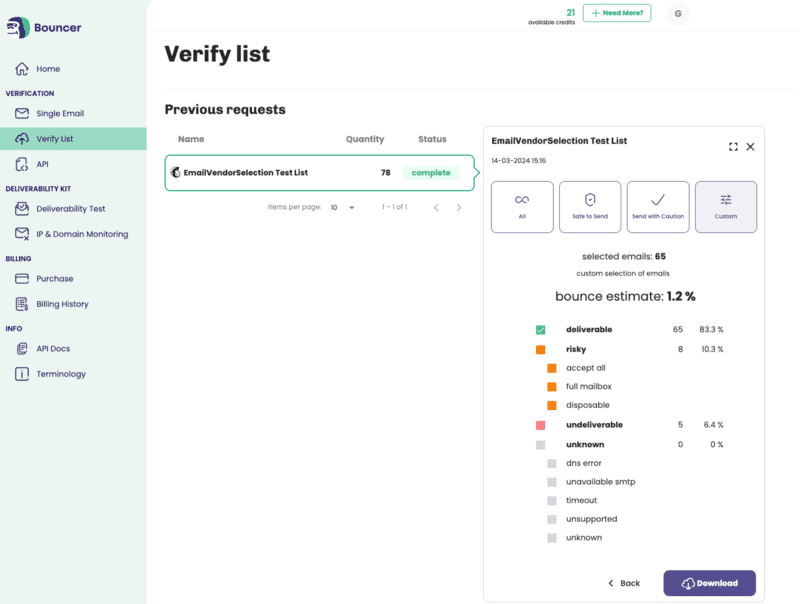Open the Single Email verification page
Screen dimensions: 800x604
point(60,114)
